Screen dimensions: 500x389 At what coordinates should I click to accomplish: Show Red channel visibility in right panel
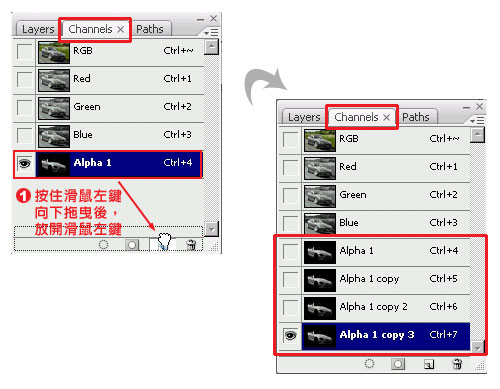coord(290,168)
